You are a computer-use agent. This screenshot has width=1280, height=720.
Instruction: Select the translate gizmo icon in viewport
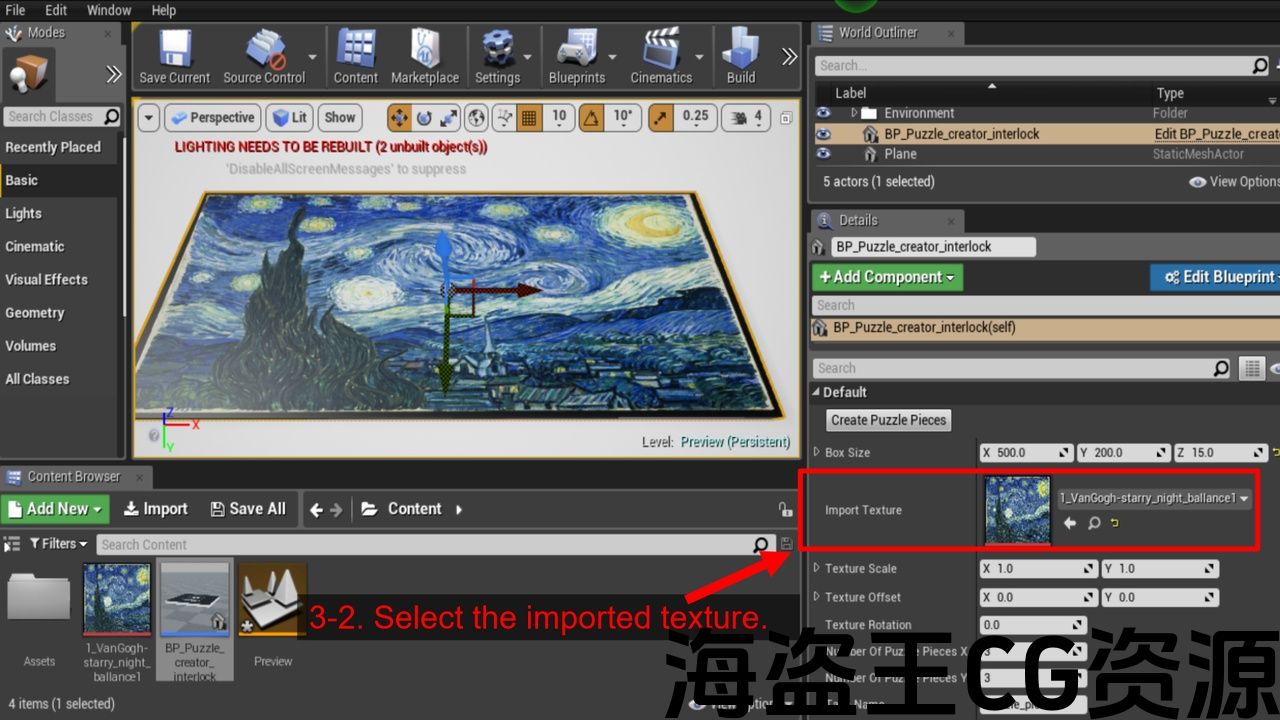pyautogui.click(x=399, y=117)
